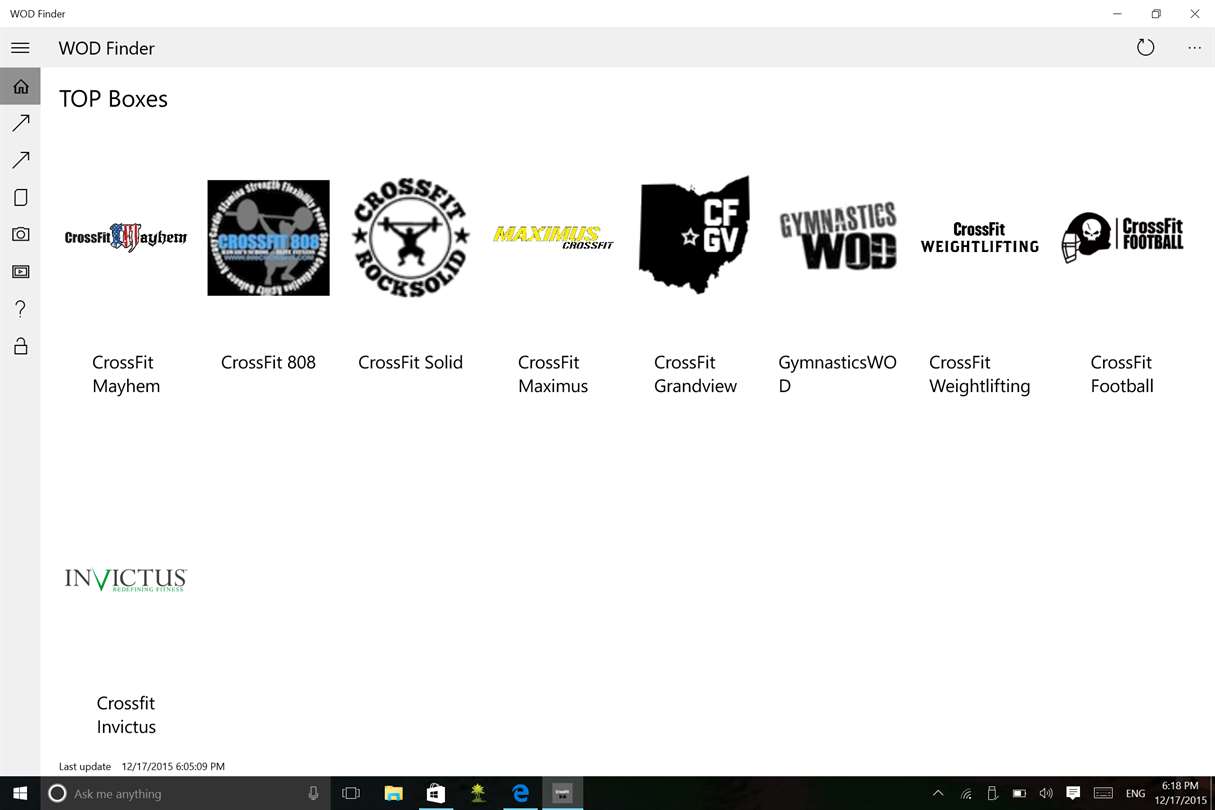Open the more options ellipsis menu
Viewport: 1215px width, 810px height.
[1194, 48]
